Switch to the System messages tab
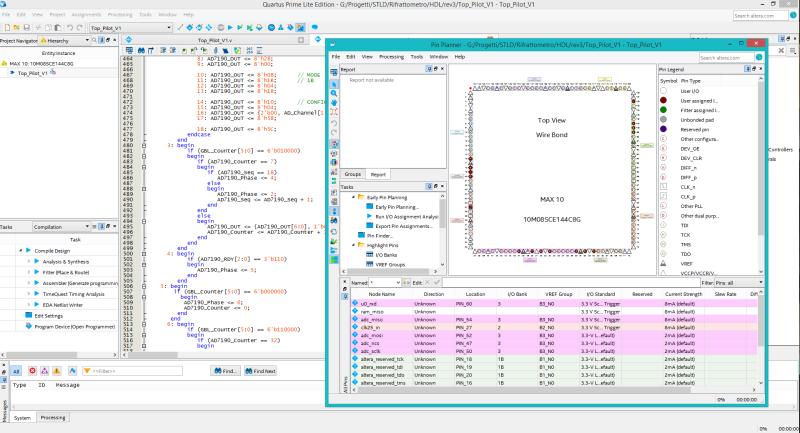The height and width of the screenshot is (433, 800). tap(22, 418)
